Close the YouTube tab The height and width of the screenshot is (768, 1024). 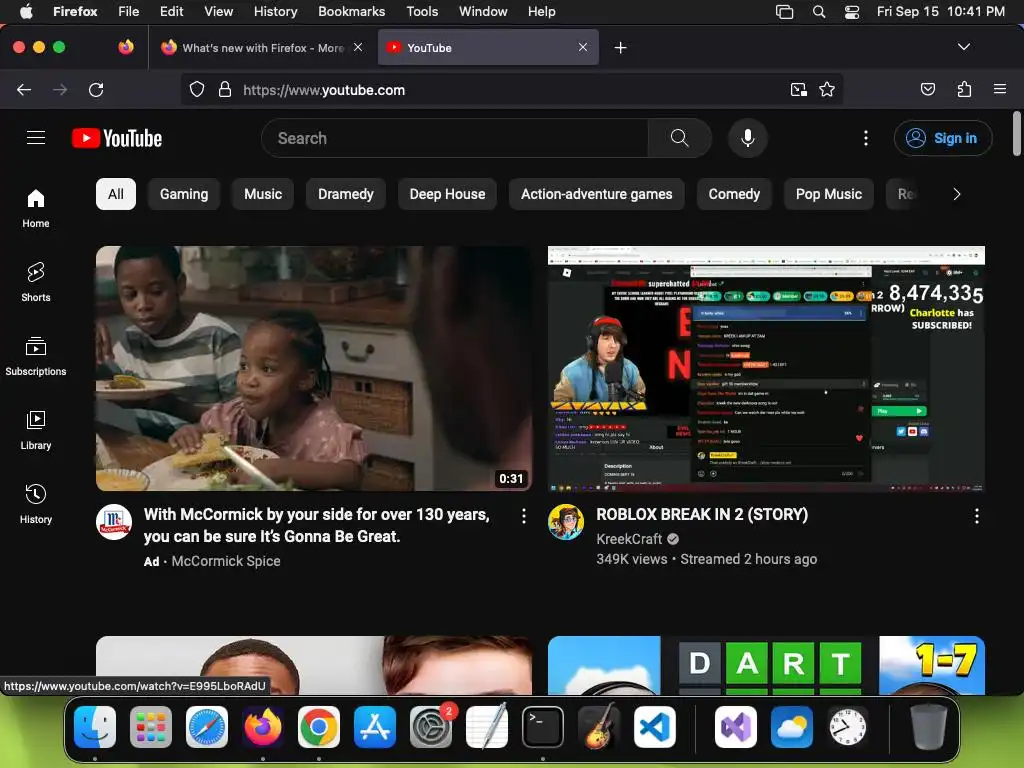(583, 47)
